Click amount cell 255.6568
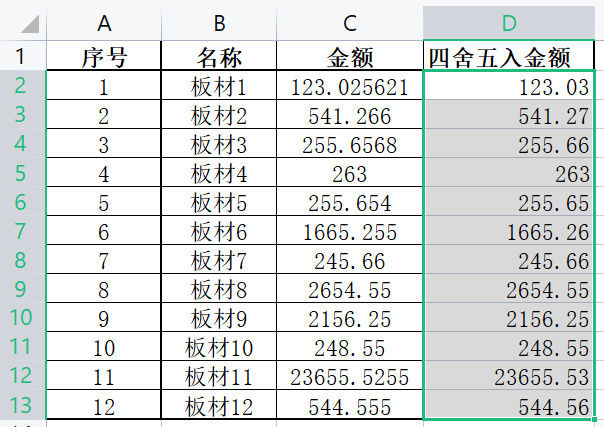604x427 pixels. [350, 143]
